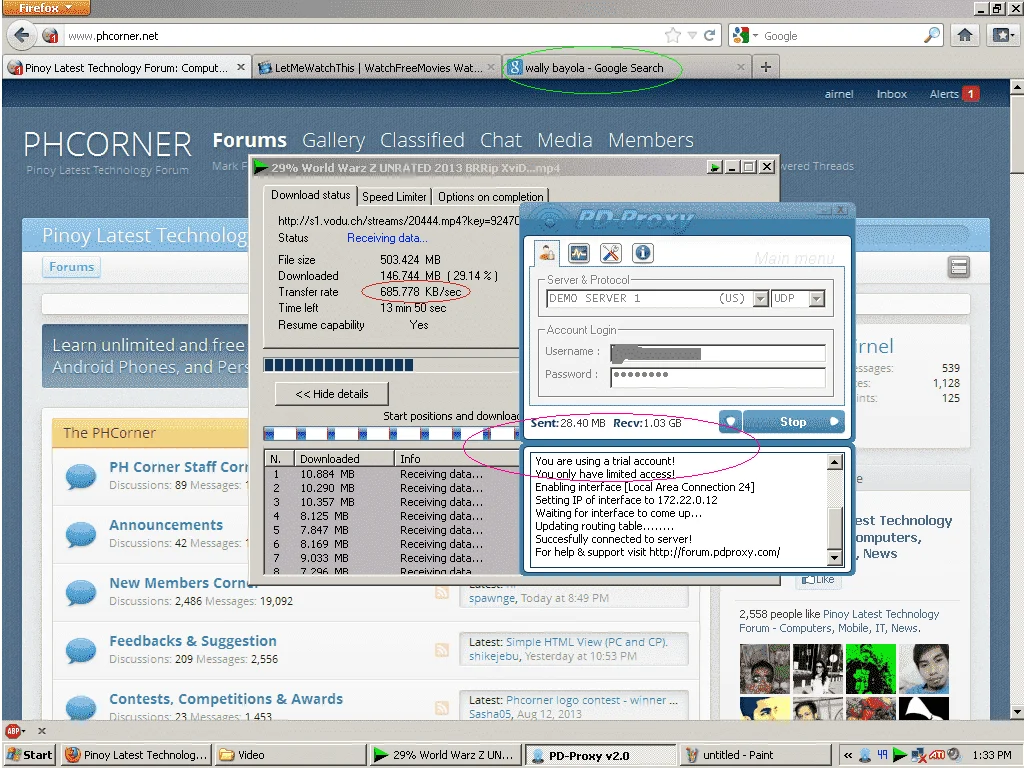The width and height of the screenshot is (1024, 768).
Task: Switch to the Speed Limiter tab
Action: click(x=394, y=197)
